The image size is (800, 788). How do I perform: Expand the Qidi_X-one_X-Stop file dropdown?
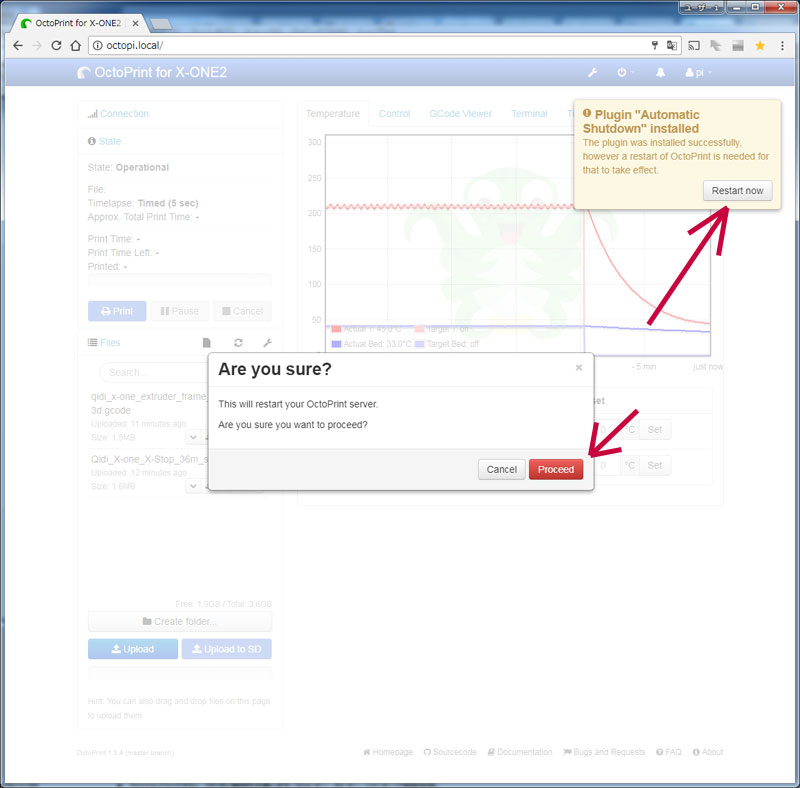(193, 486)
